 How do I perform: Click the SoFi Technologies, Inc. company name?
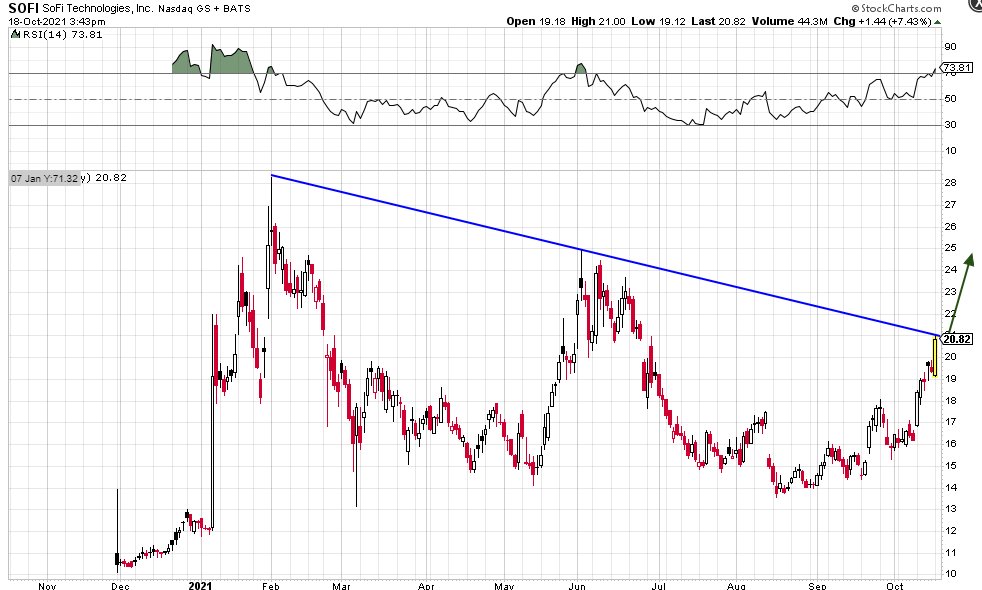click(x=98, y=9)
